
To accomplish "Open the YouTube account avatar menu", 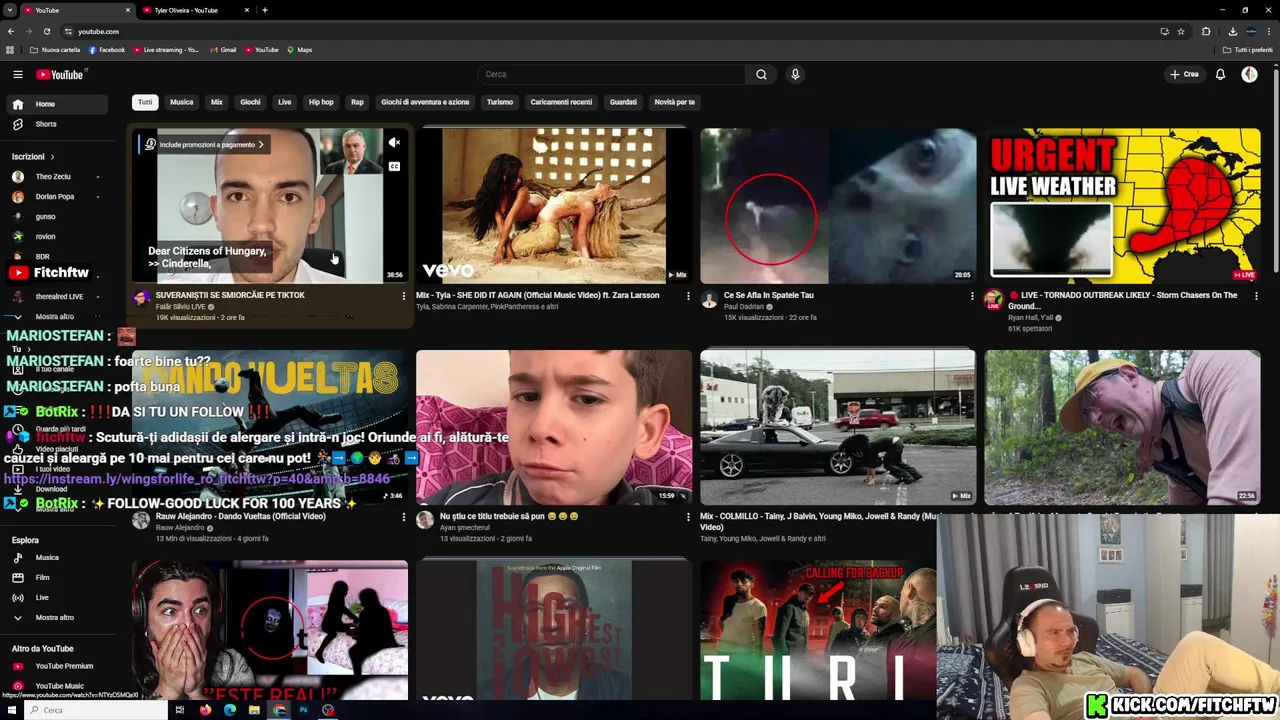I will pyautogui.click(x=1249, y=74).
